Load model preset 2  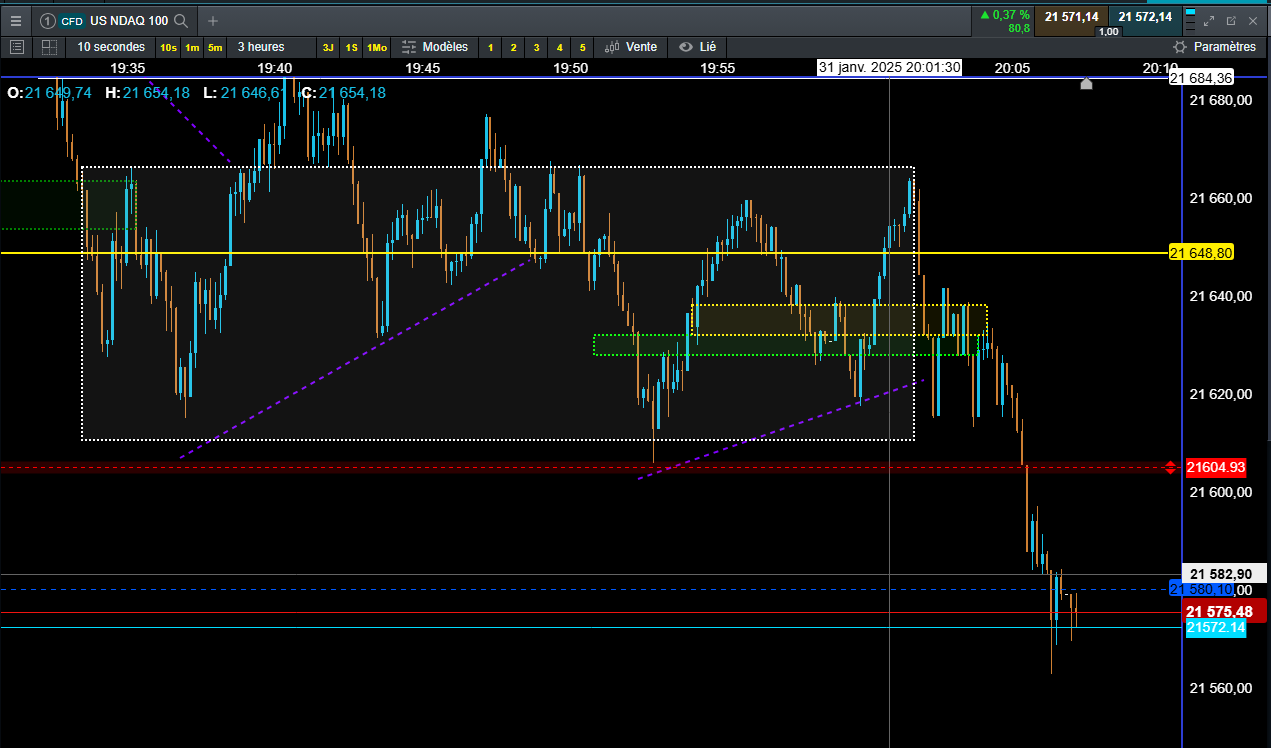point(513,47)
